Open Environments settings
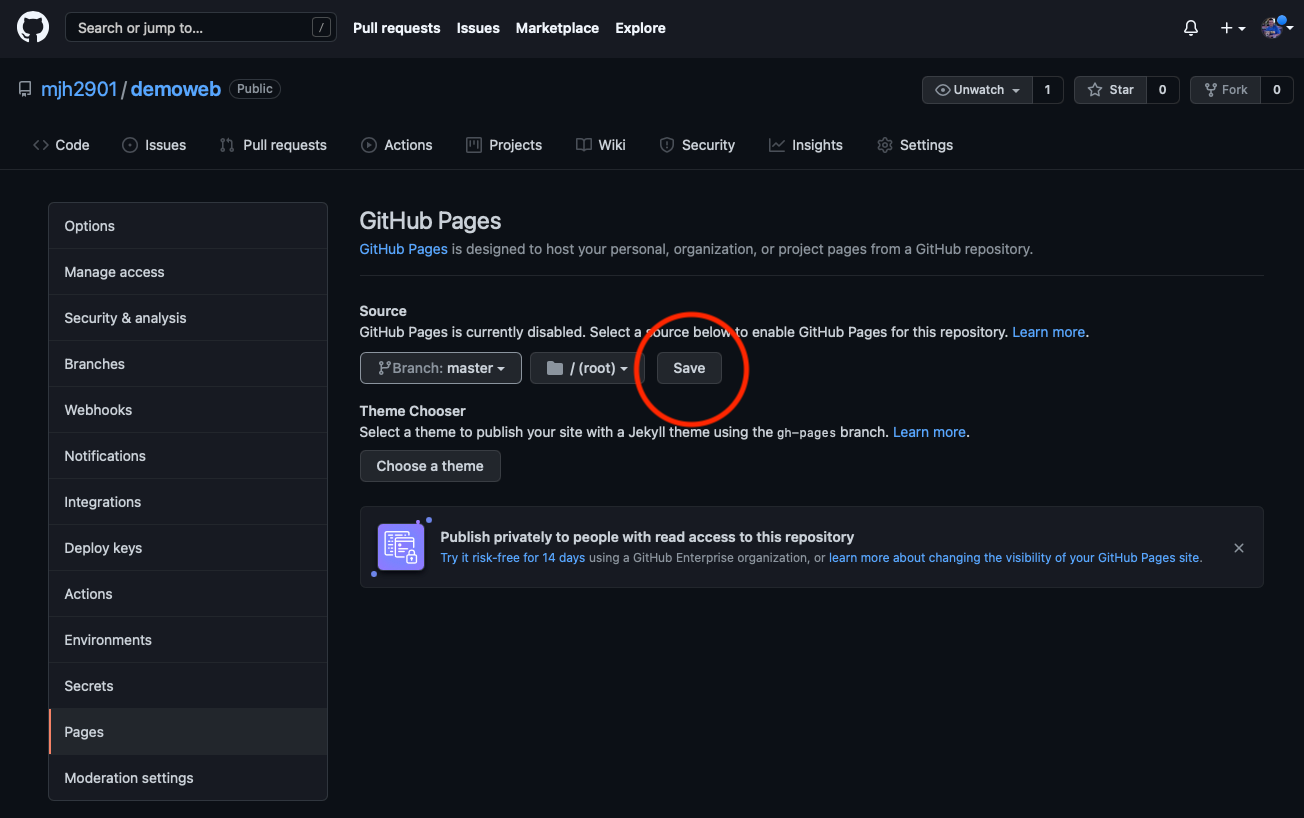The image size is (1304, 818). 188,640
